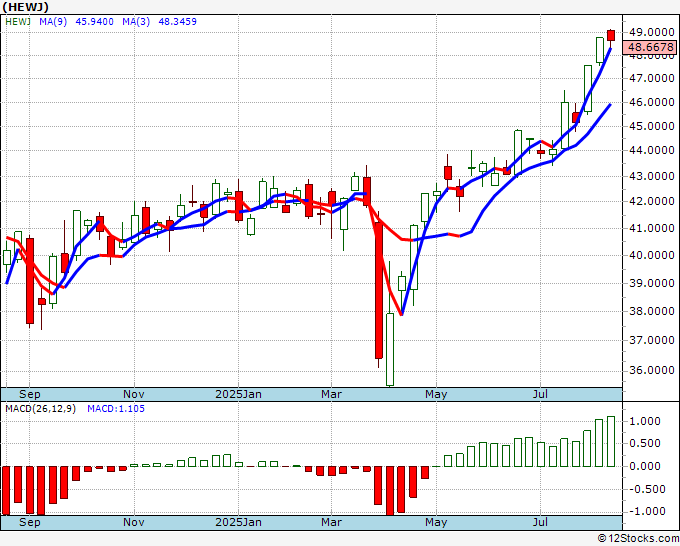The height and width of the screenshot is (546, 680).
Task: Click the 38.0000 price axis label
Action: point(652,311)
